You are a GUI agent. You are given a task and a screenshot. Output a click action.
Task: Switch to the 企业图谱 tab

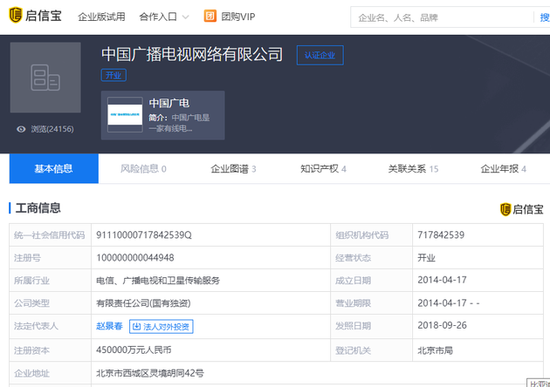[233, 169]
